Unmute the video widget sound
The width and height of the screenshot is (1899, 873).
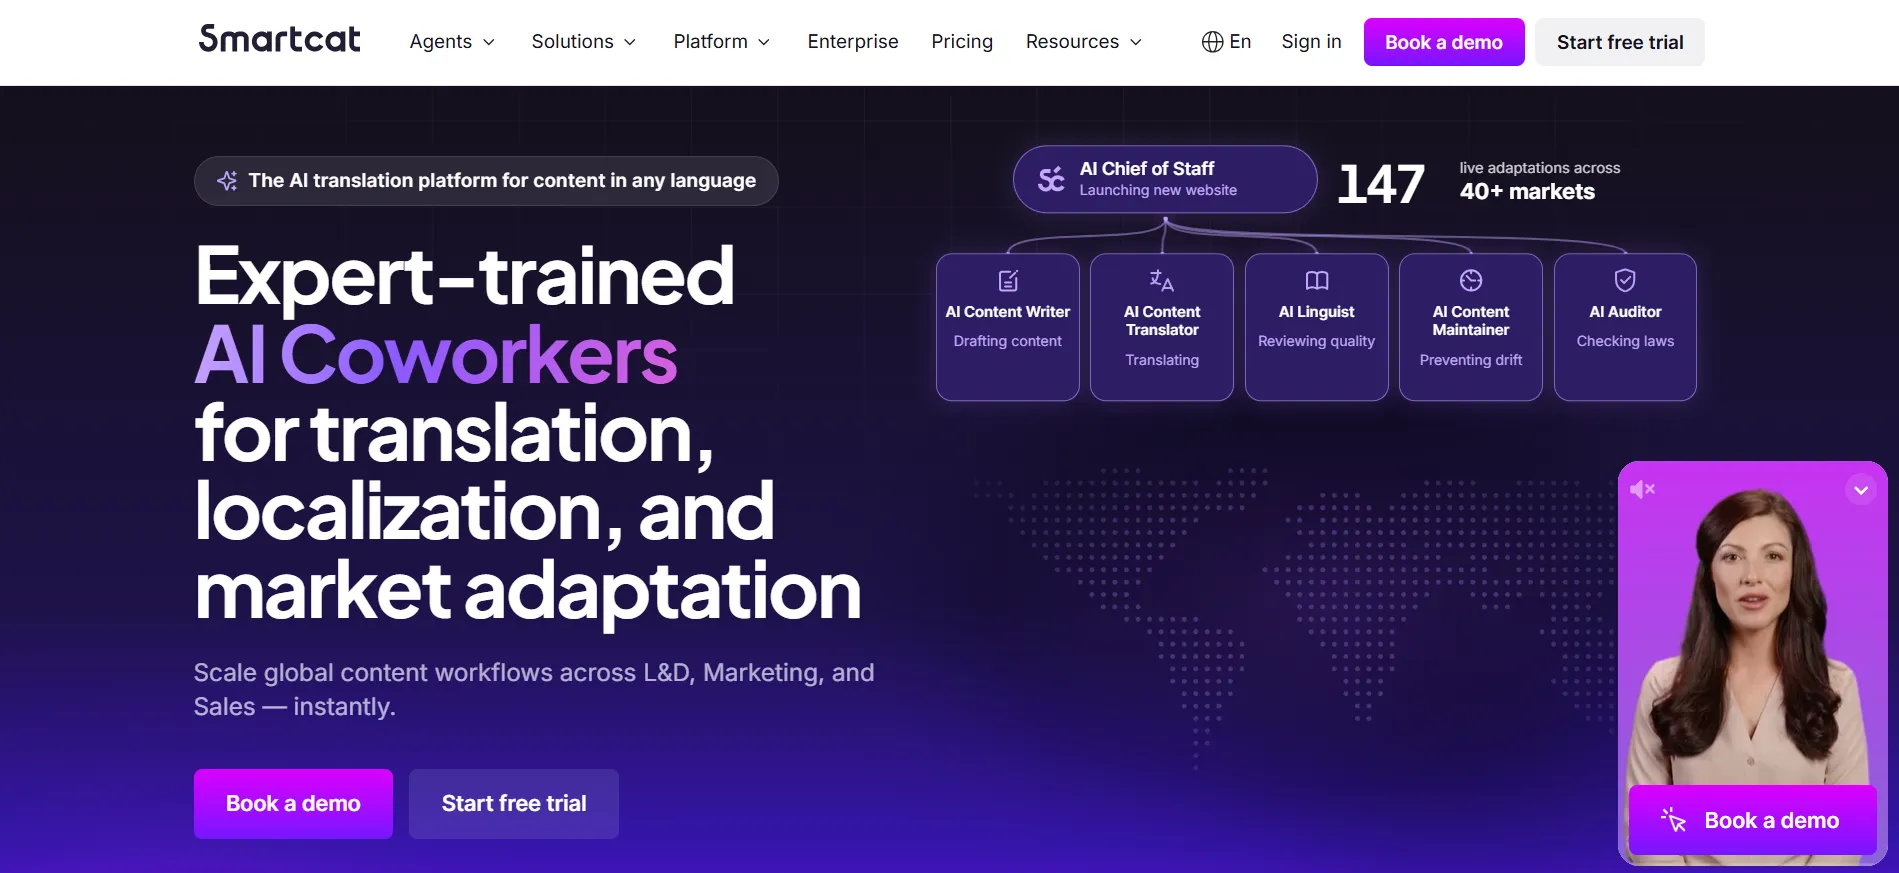click(1642, 489)
